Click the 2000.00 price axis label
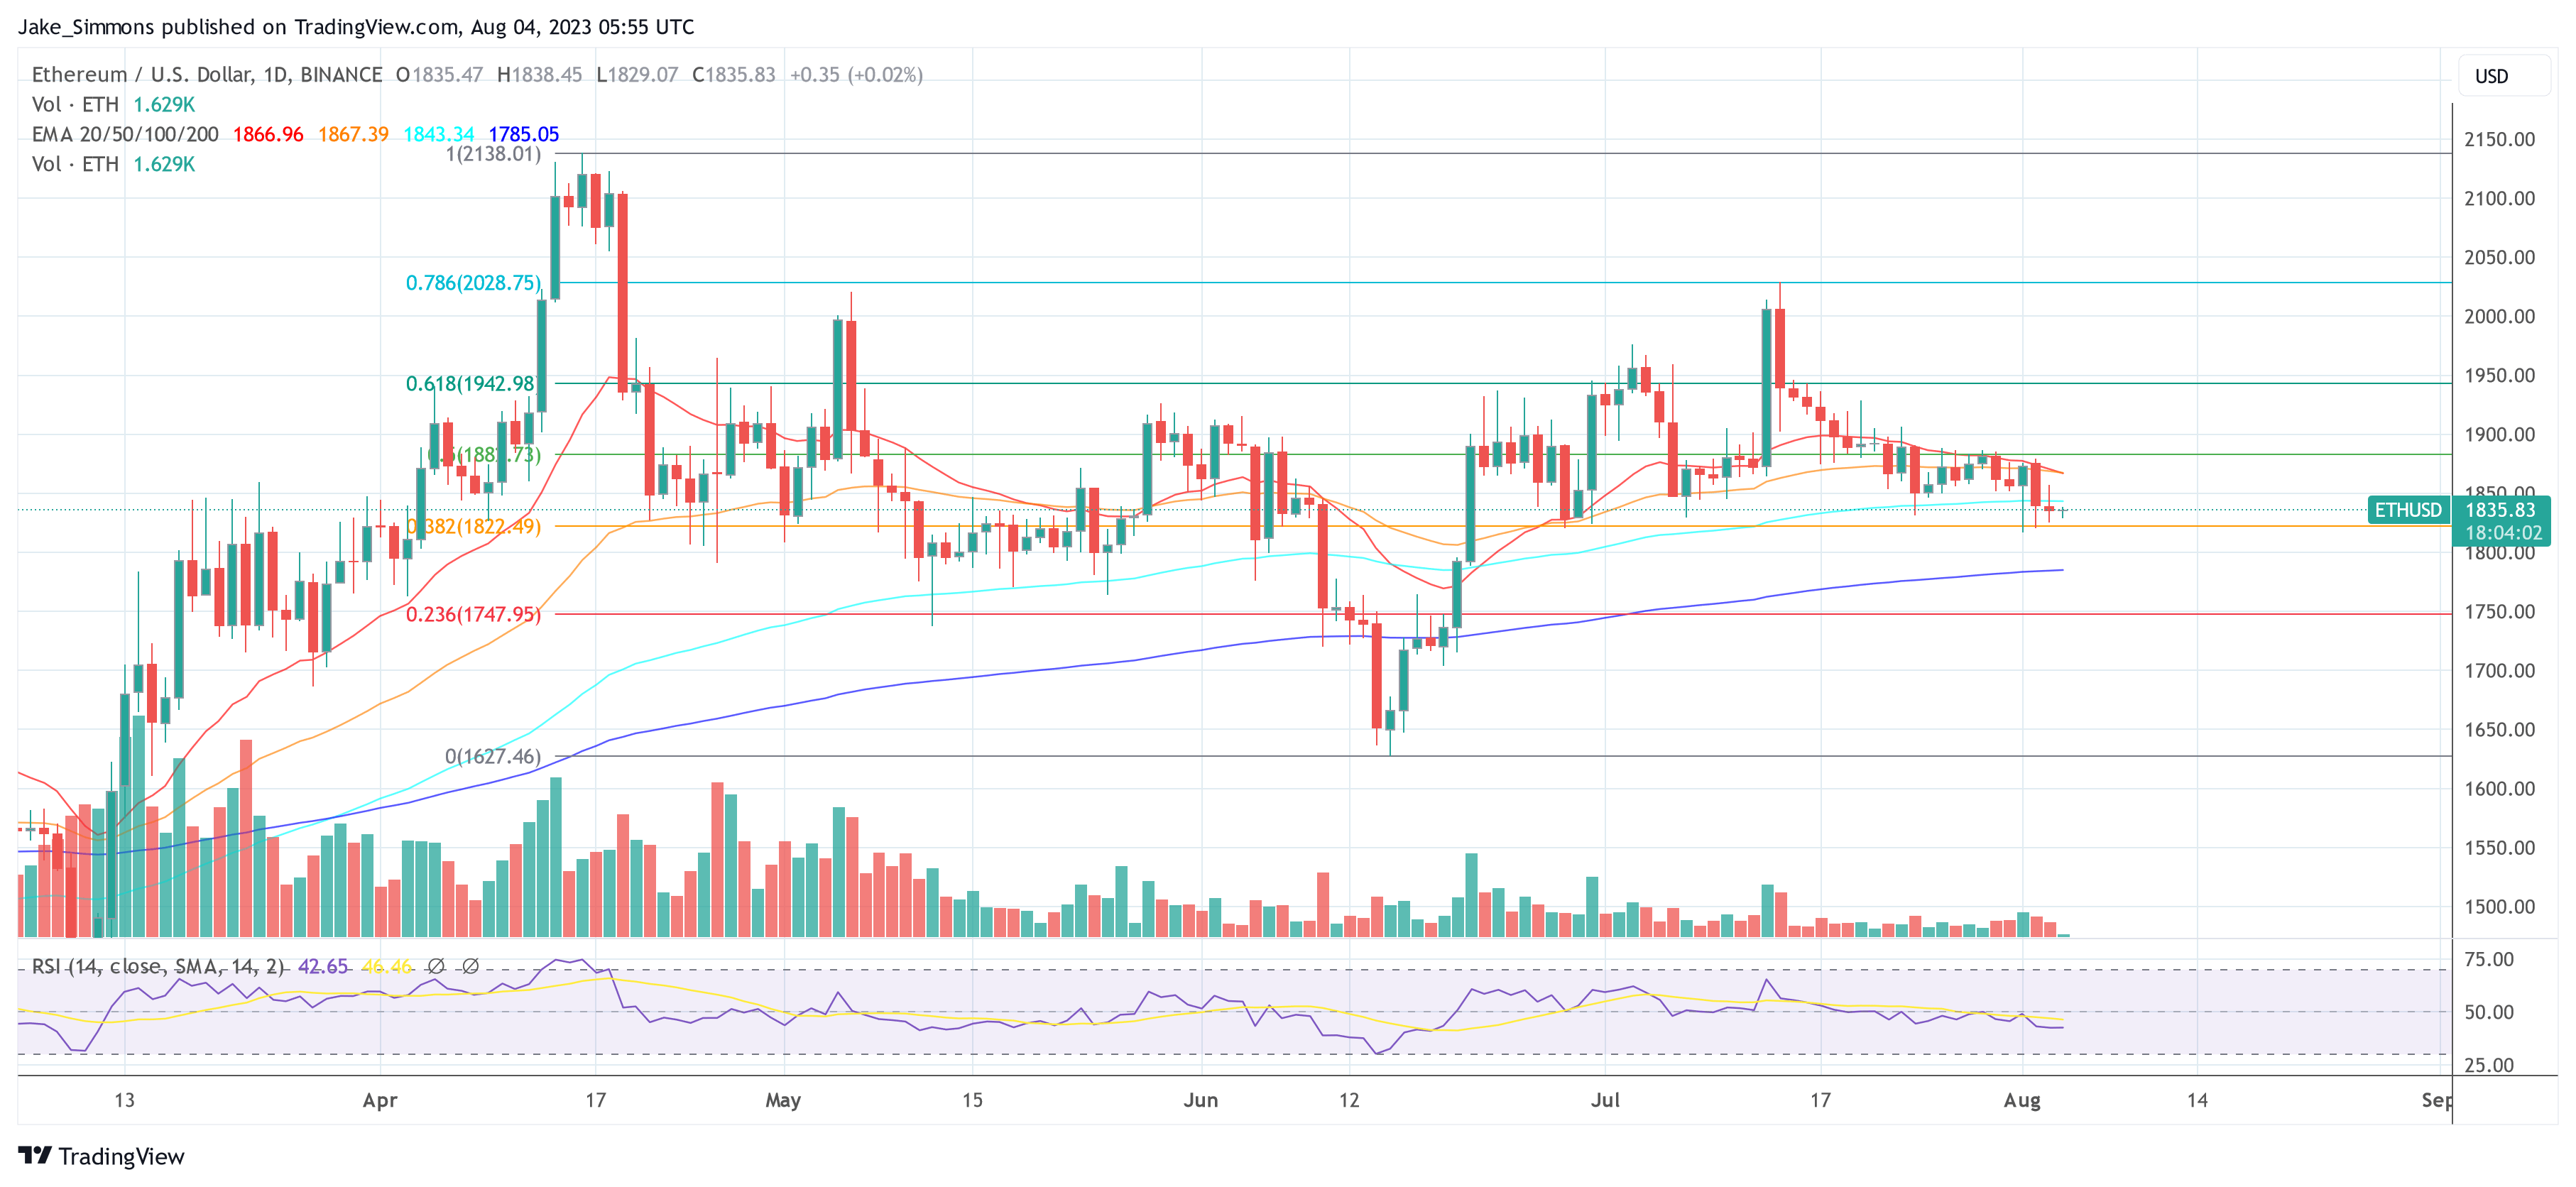 coord(2500,316)
